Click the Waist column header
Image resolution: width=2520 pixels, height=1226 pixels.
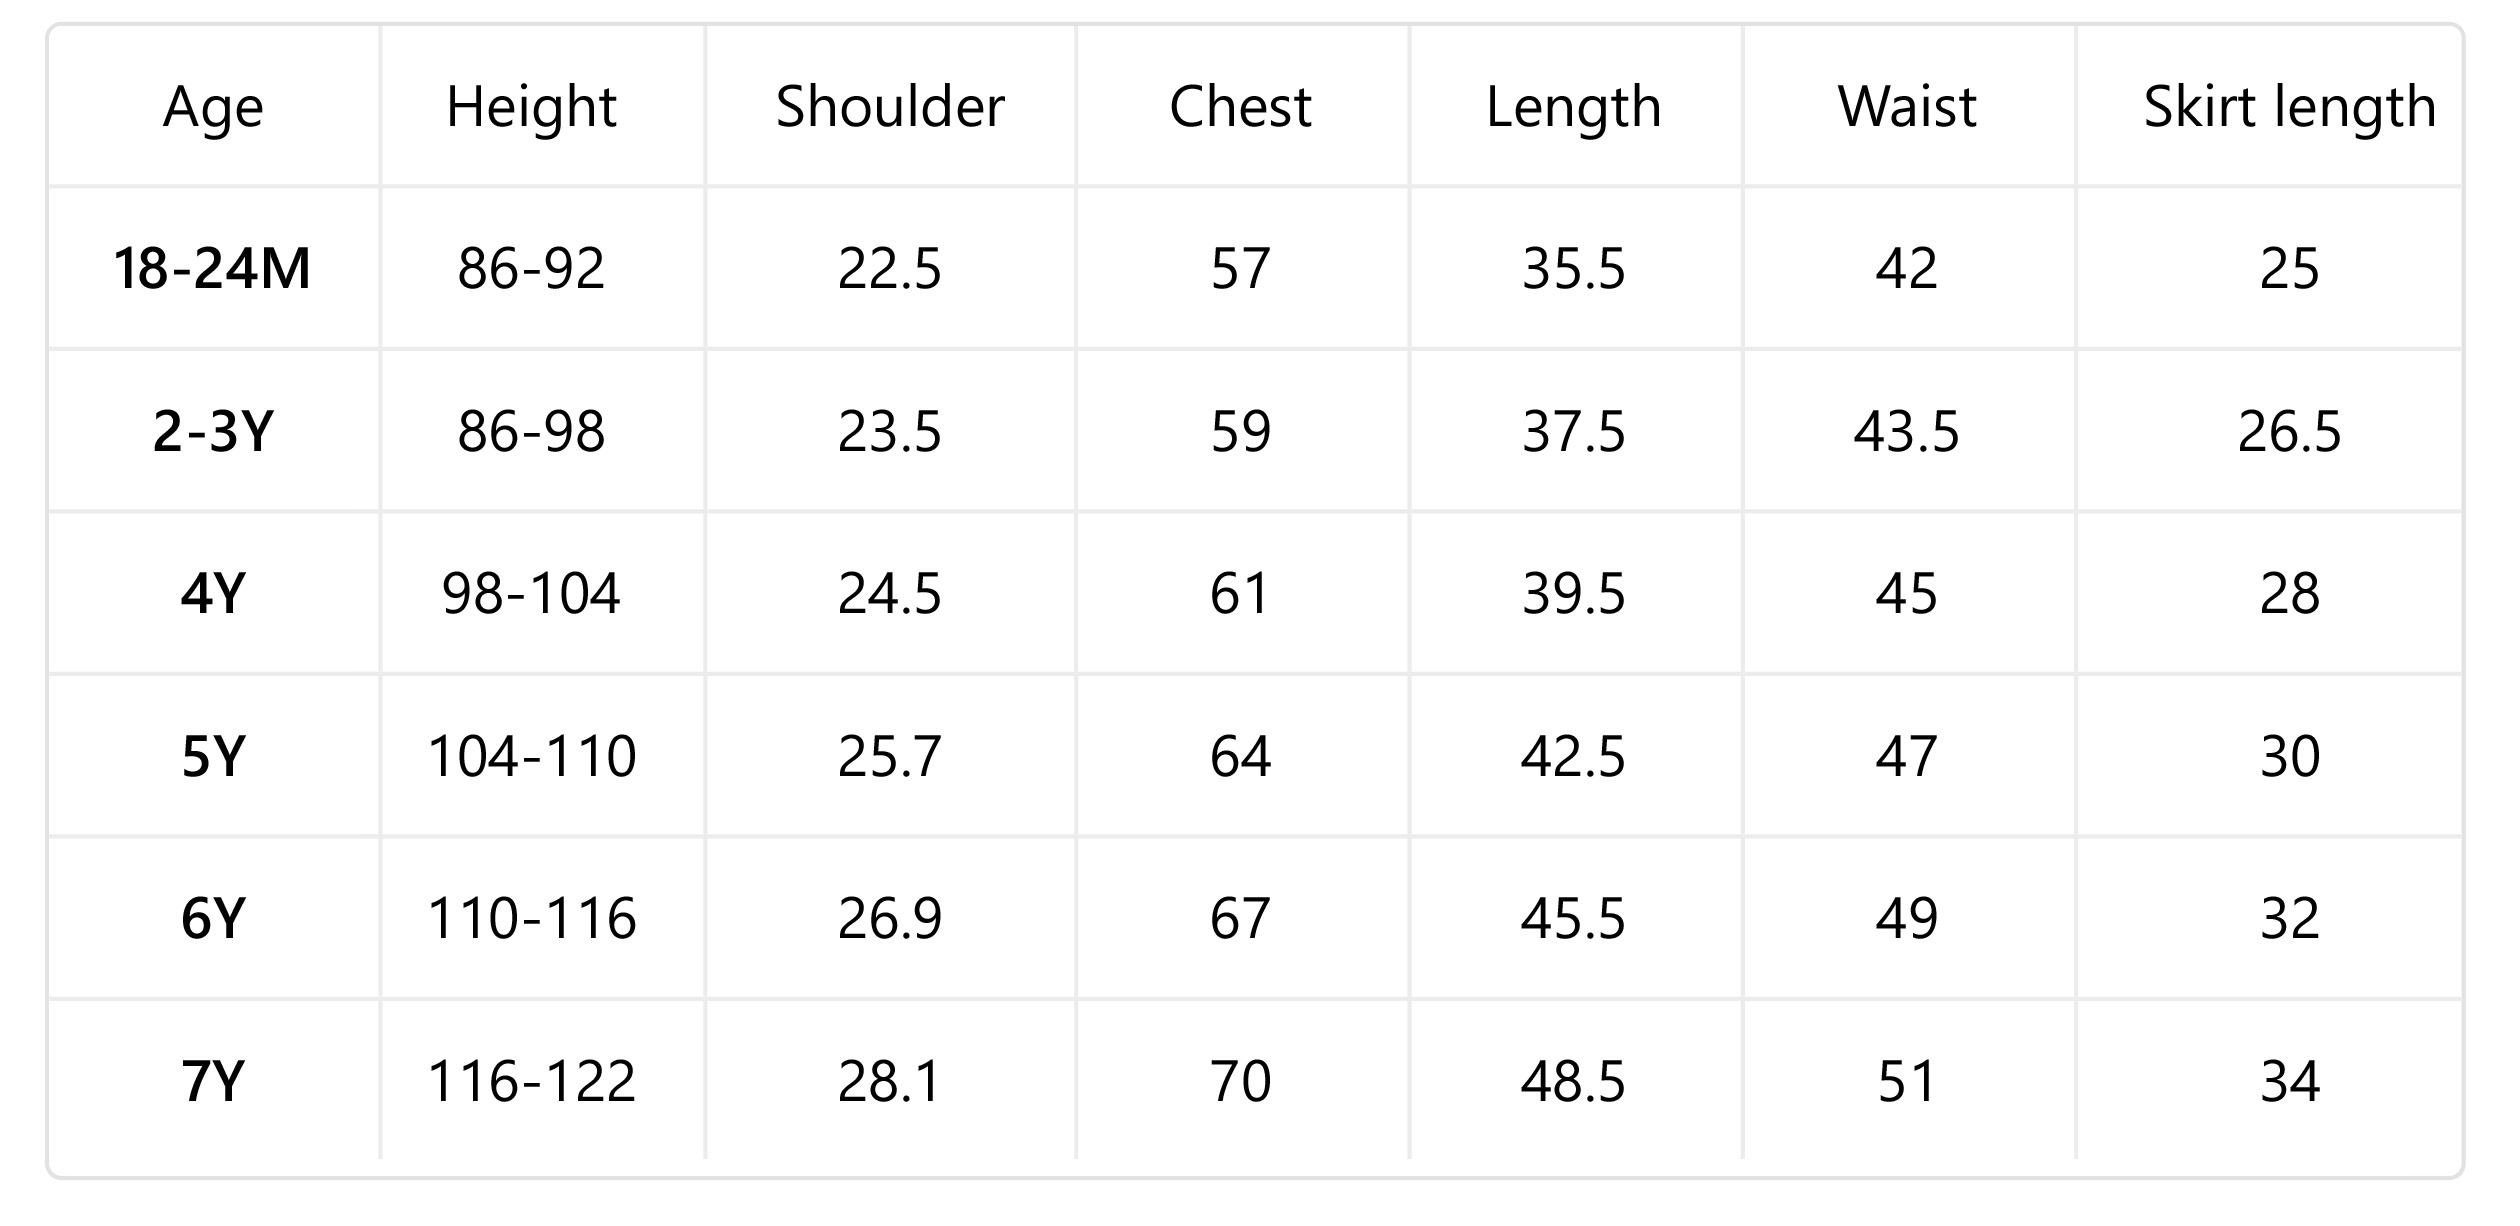1907,107
